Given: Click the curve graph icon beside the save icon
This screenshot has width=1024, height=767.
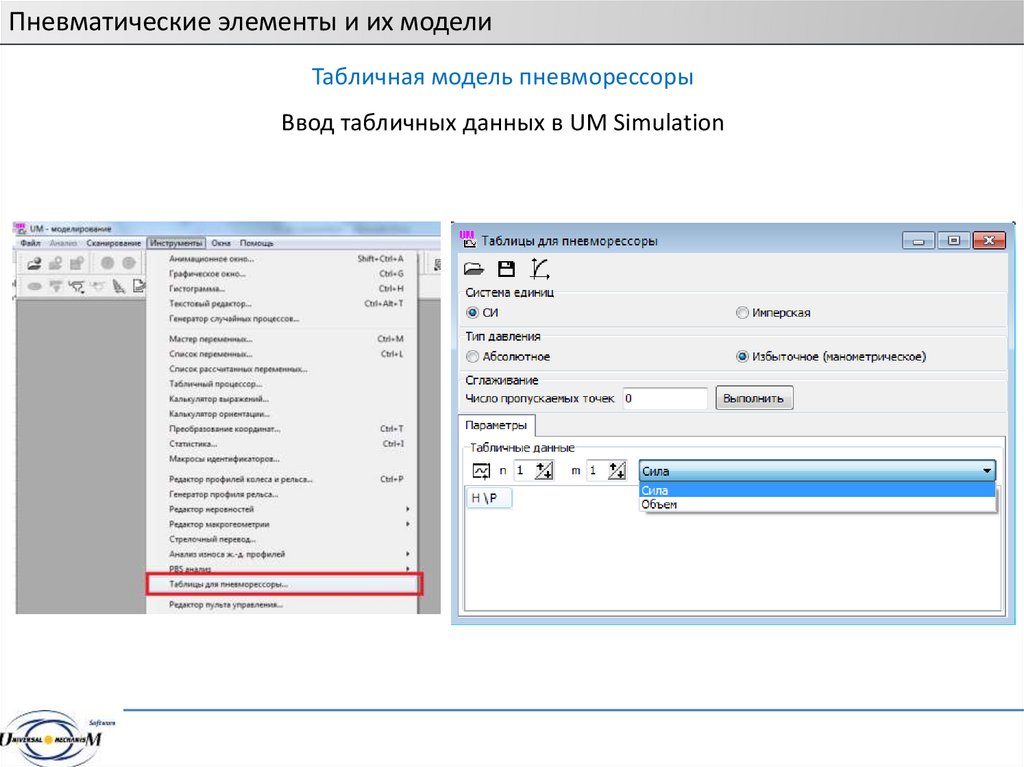Looking at the screenshot, I should click(x=539, y=268).
